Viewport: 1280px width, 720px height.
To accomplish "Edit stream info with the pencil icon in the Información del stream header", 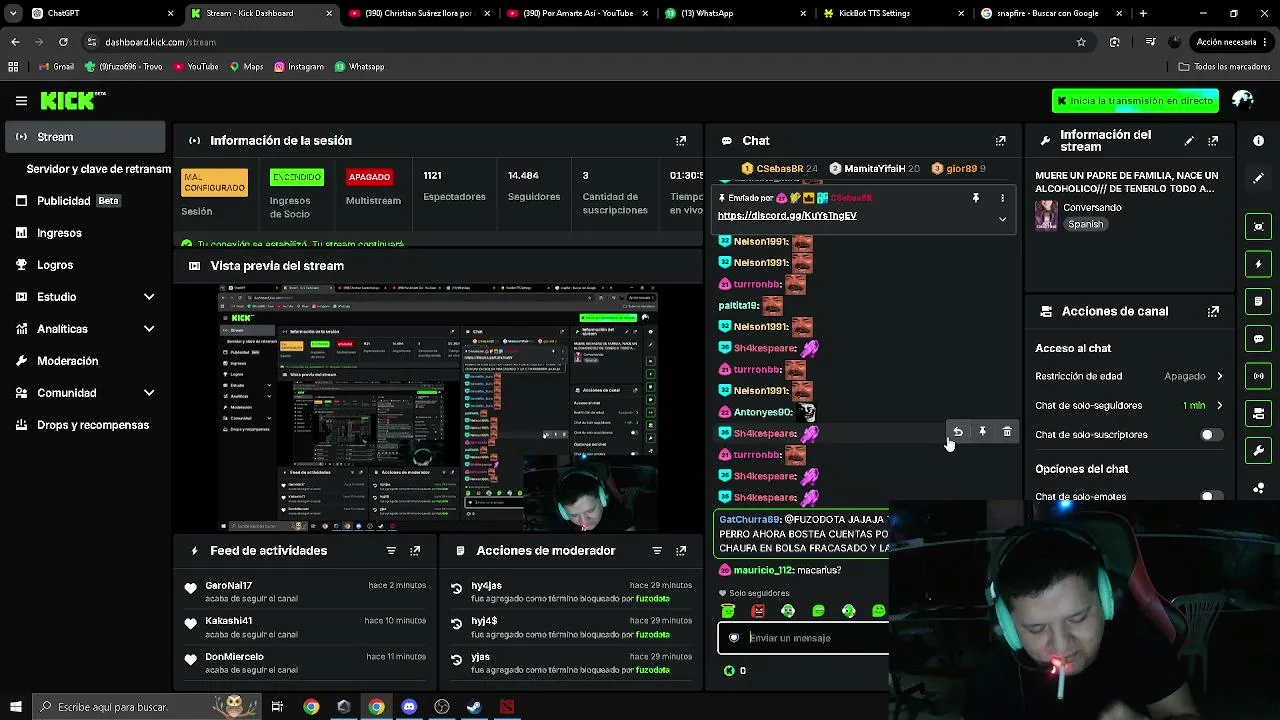I will [x=1189, y=141].
